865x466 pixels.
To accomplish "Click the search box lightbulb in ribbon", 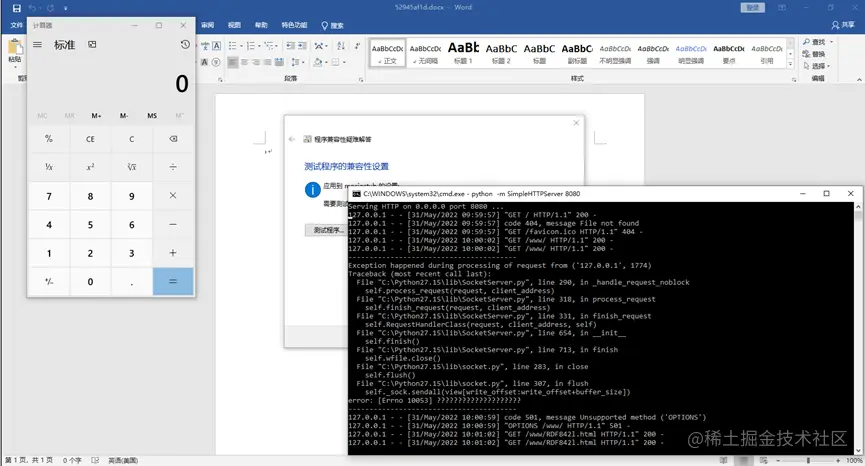I will pyautogui.click(x=324, y=25).
